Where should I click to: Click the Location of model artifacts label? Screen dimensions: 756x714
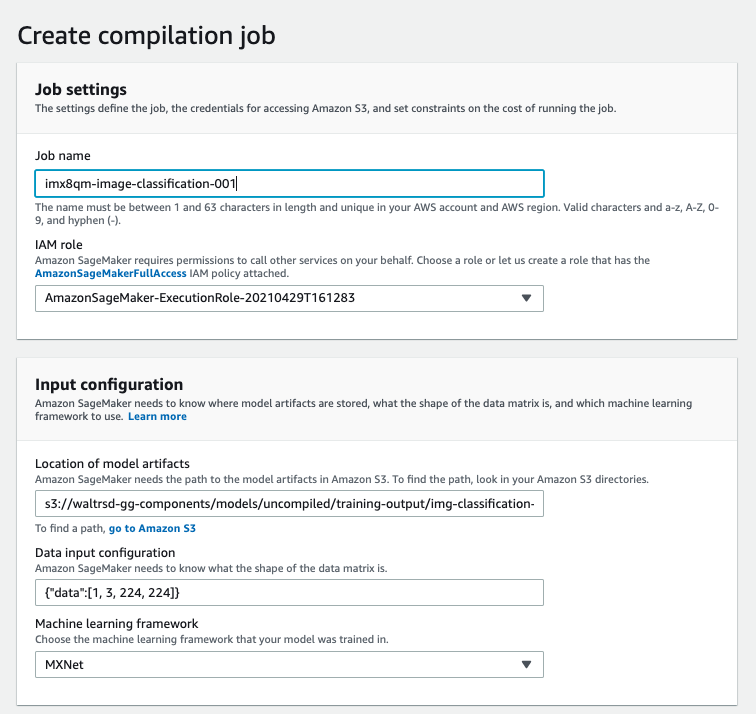point(112,464)
